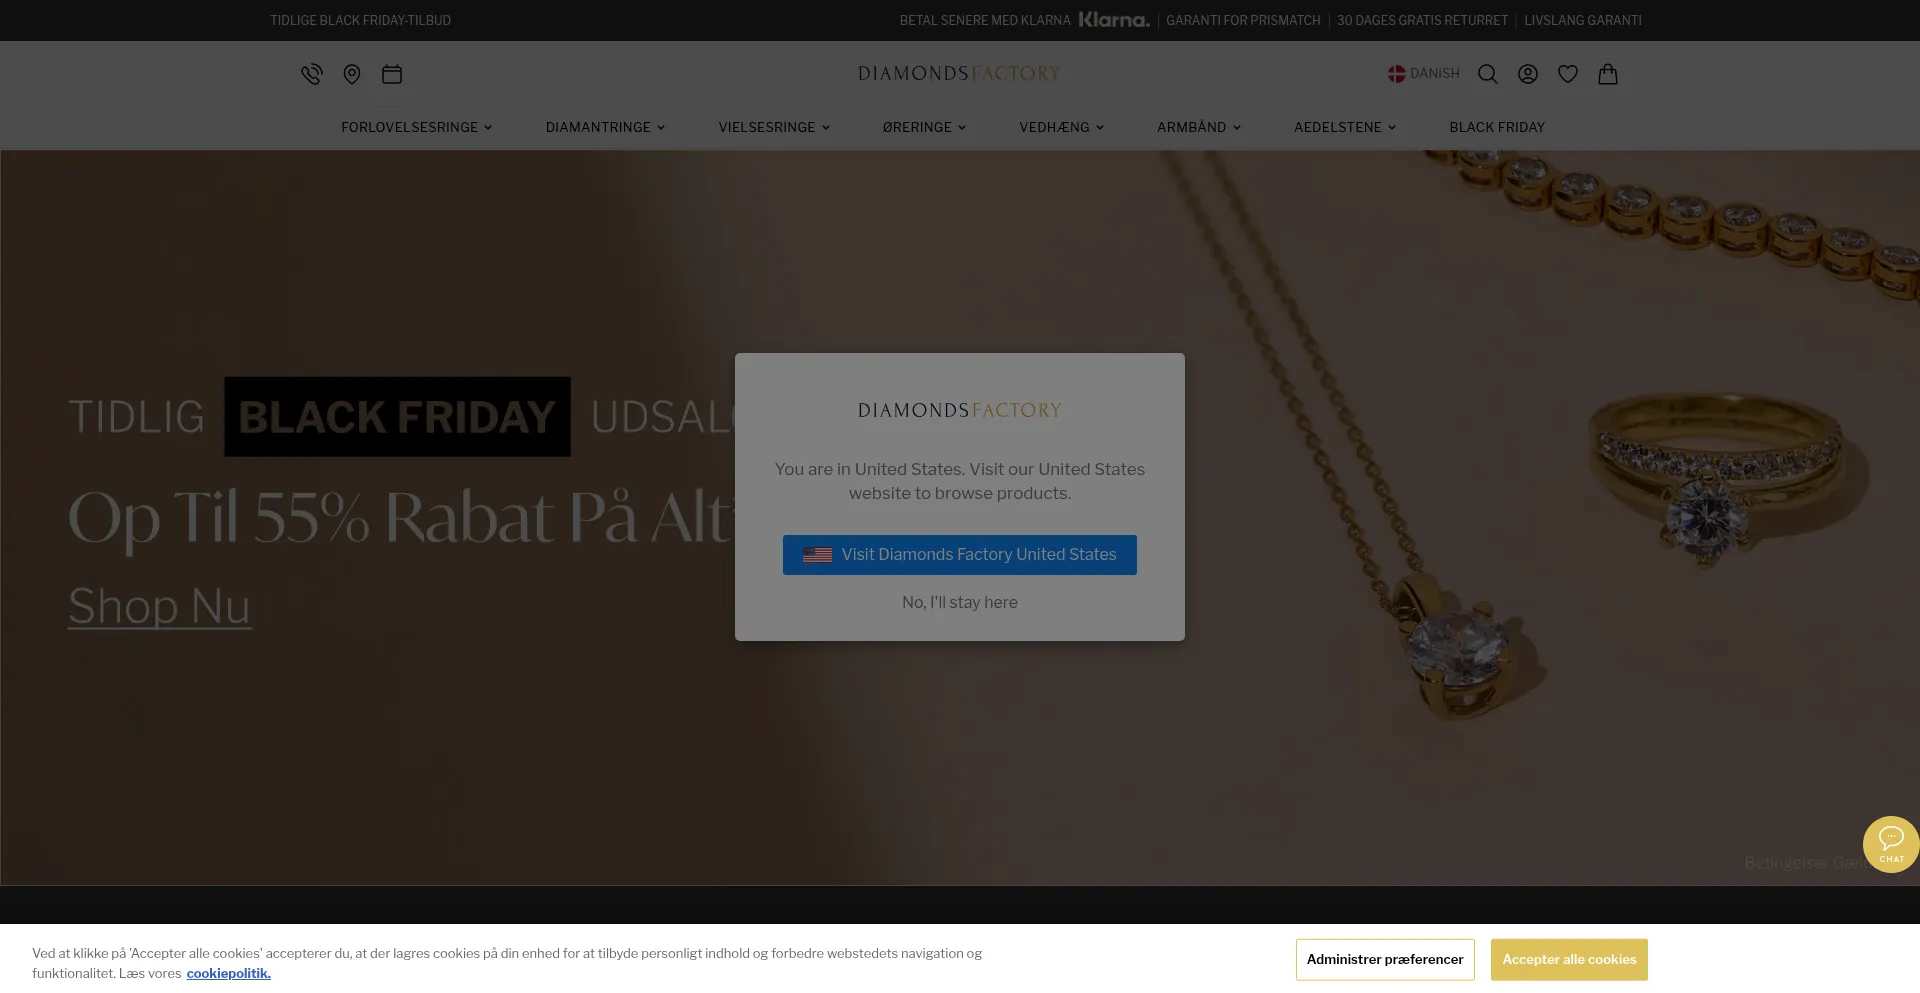This screenshot has width=1920, height=993.
Task: Expand the Diamantringe menu
Action: click(605, 127)
